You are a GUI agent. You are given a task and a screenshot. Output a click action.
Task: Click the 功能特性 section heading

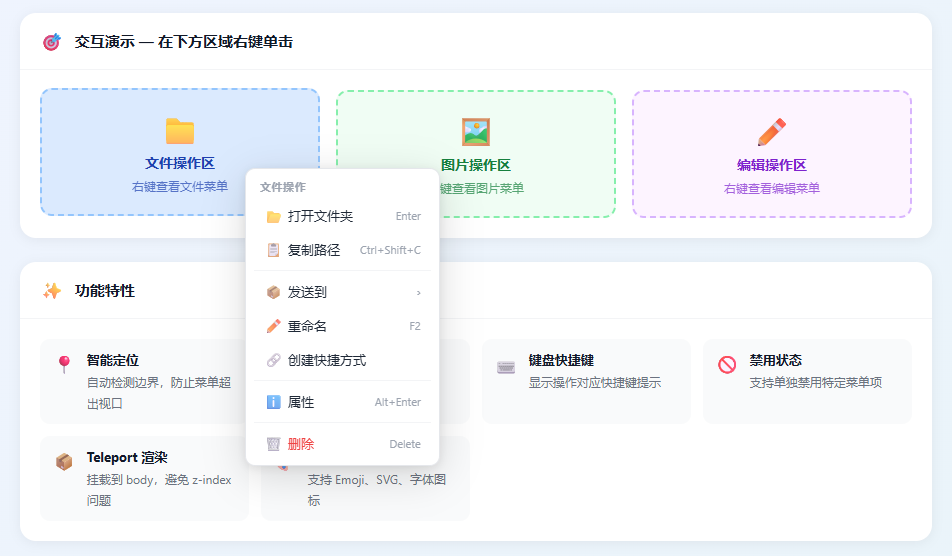tap(105, 291)
